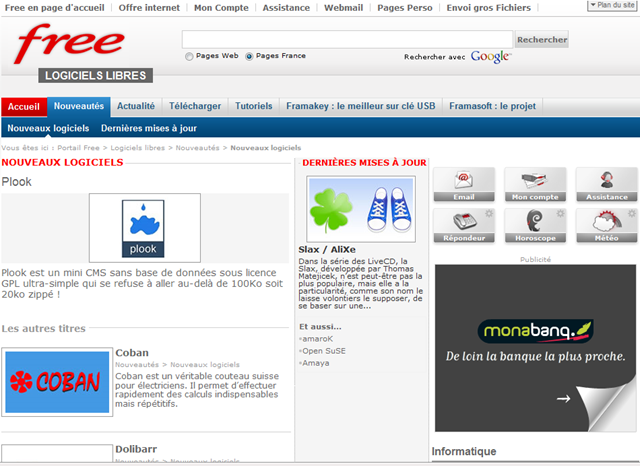Screen dimensions: 640x466
Task: Open the Coban title link
Action: pos(132,353)
